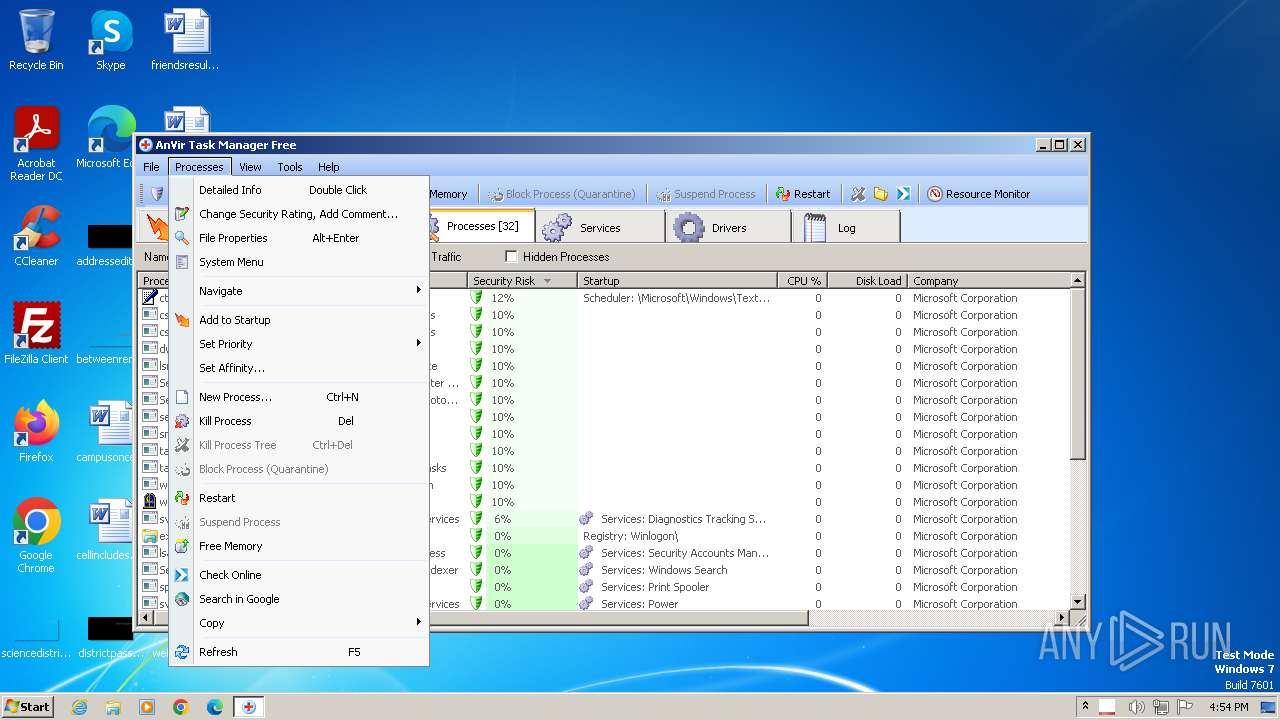Toggle Hidden Processes checkbox
Screen dimensions: 1280x720
point(511,257)
